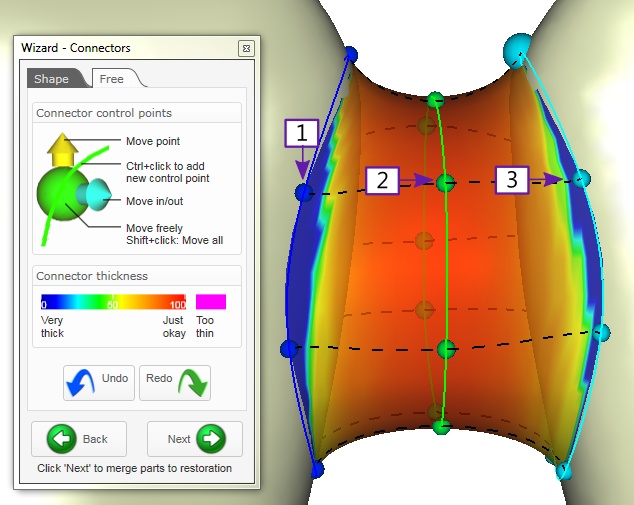Select lower green center control point
Image resolution: width=634 pixels, height=505 pixels.
point(446,349)
